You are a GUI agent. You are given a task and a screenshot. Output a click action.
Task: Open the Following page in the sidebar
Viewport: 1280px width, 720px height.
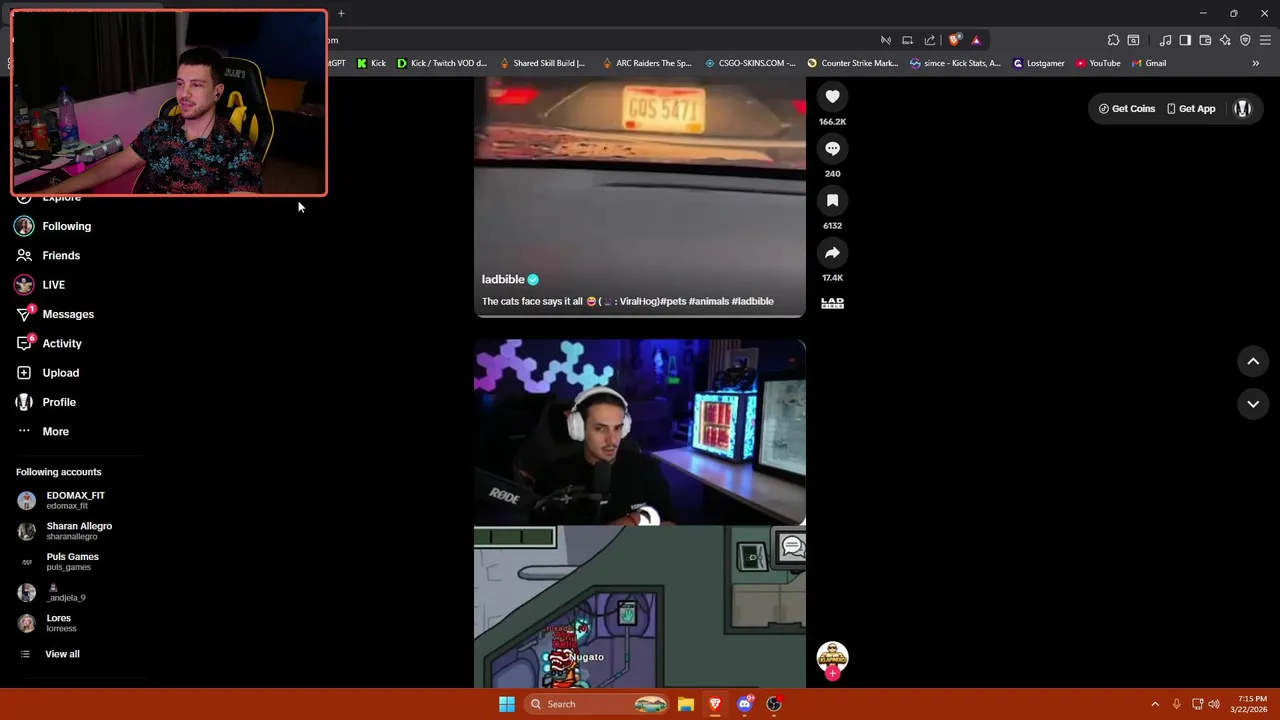(66, 226)
